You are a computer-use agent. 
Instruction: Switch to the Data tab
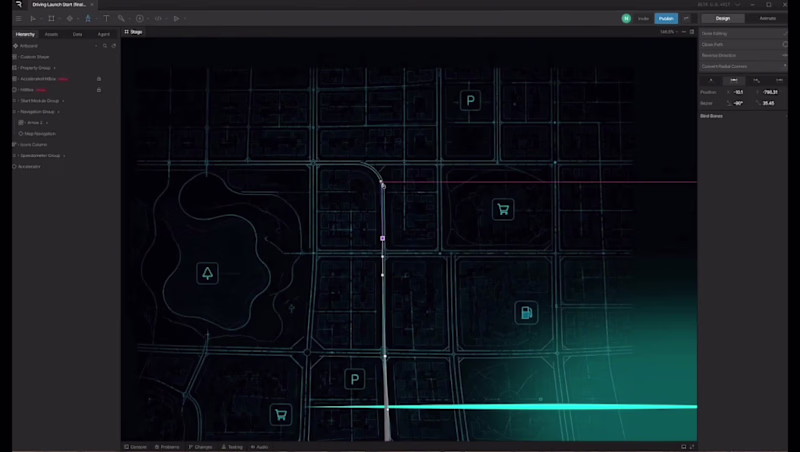(78, 34)
